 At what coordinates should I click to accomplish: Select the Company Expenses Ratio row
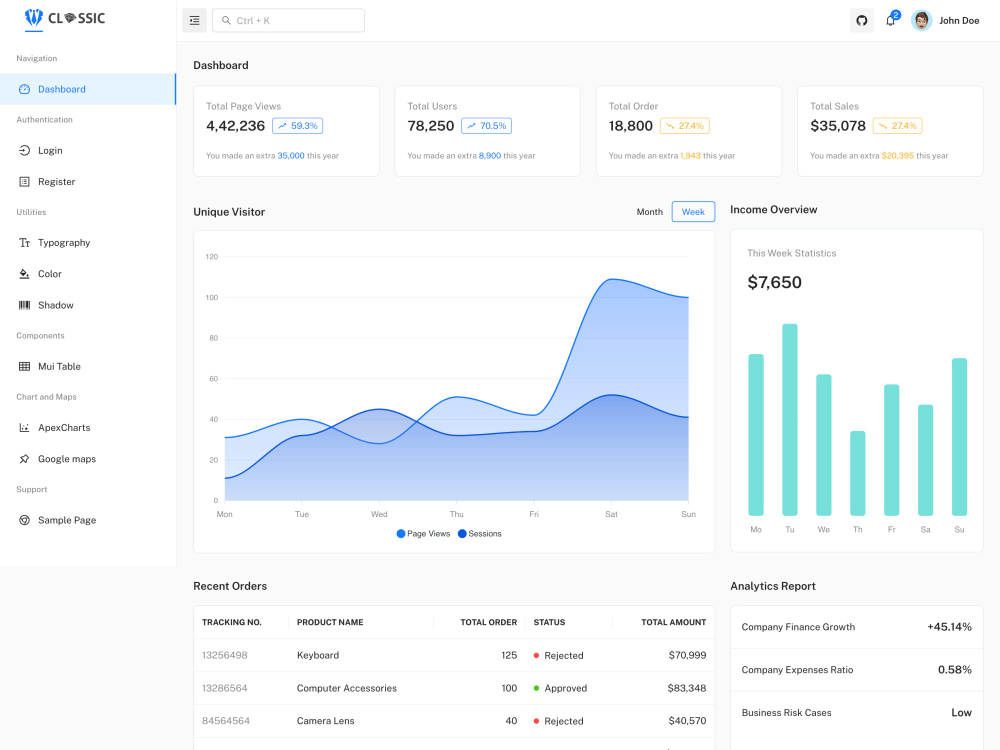857,670
